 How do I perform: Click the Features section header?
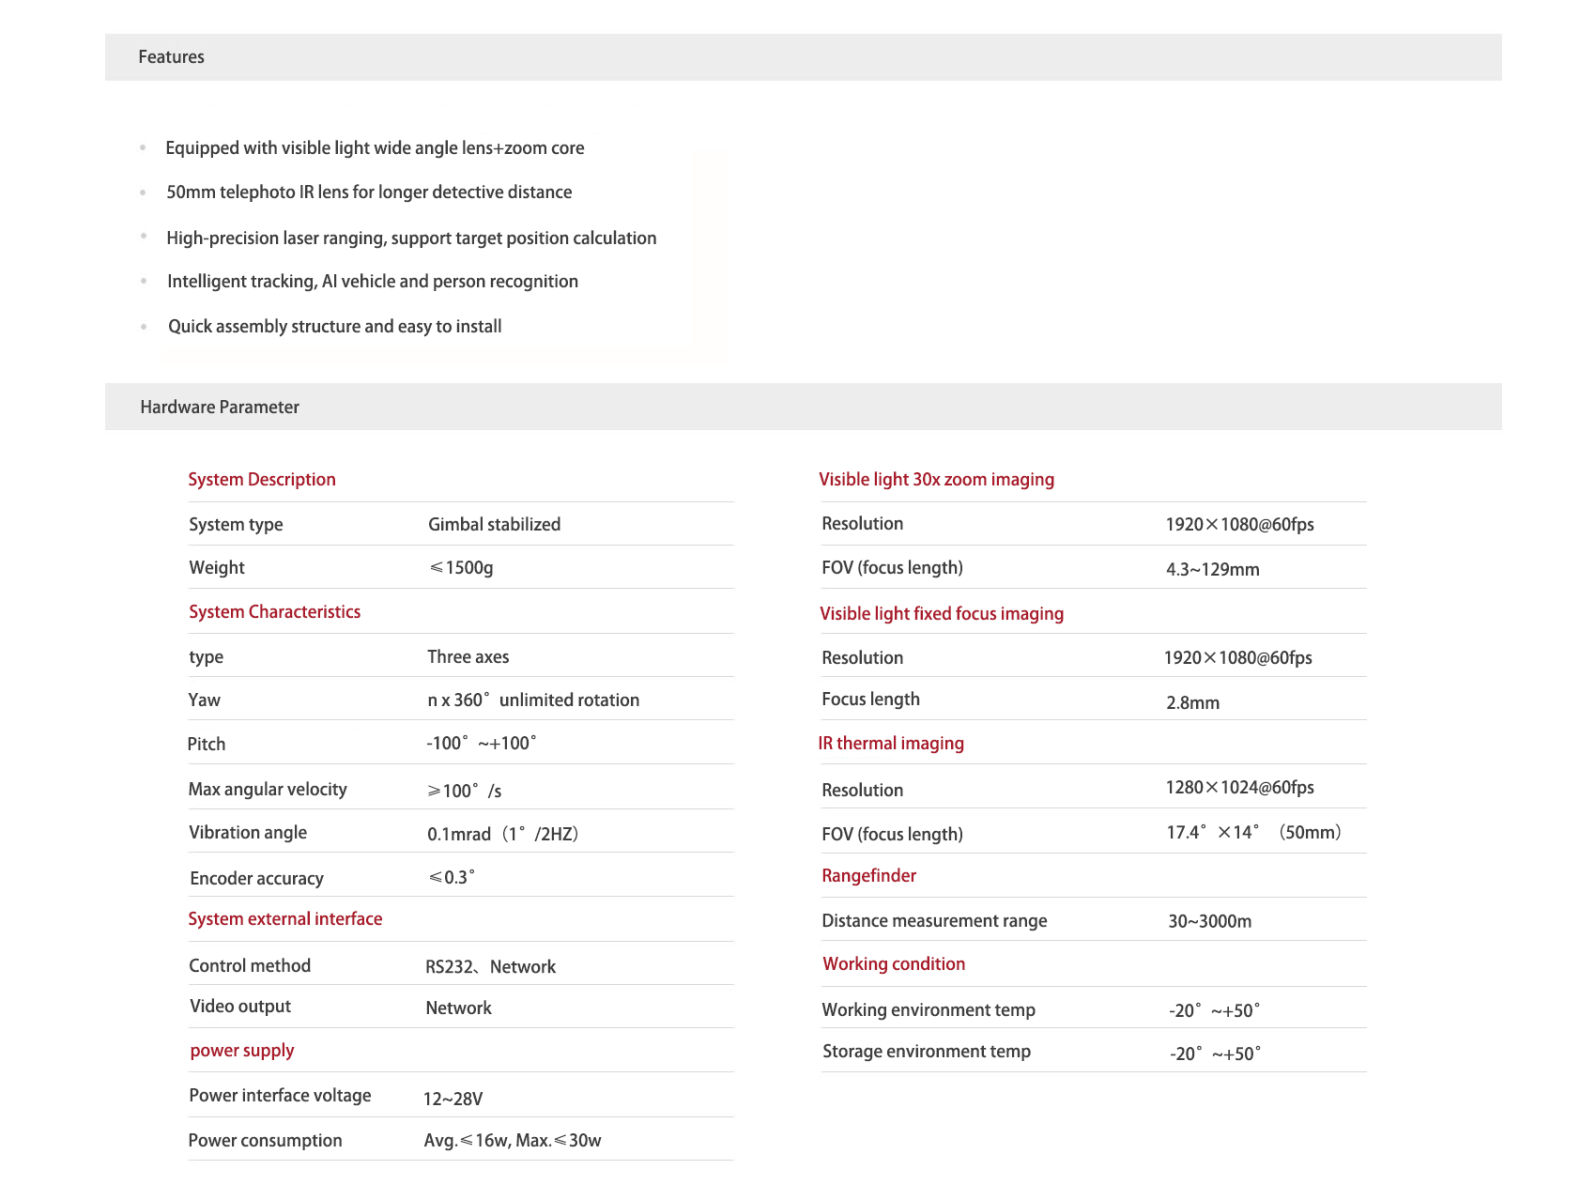point(803,57)
